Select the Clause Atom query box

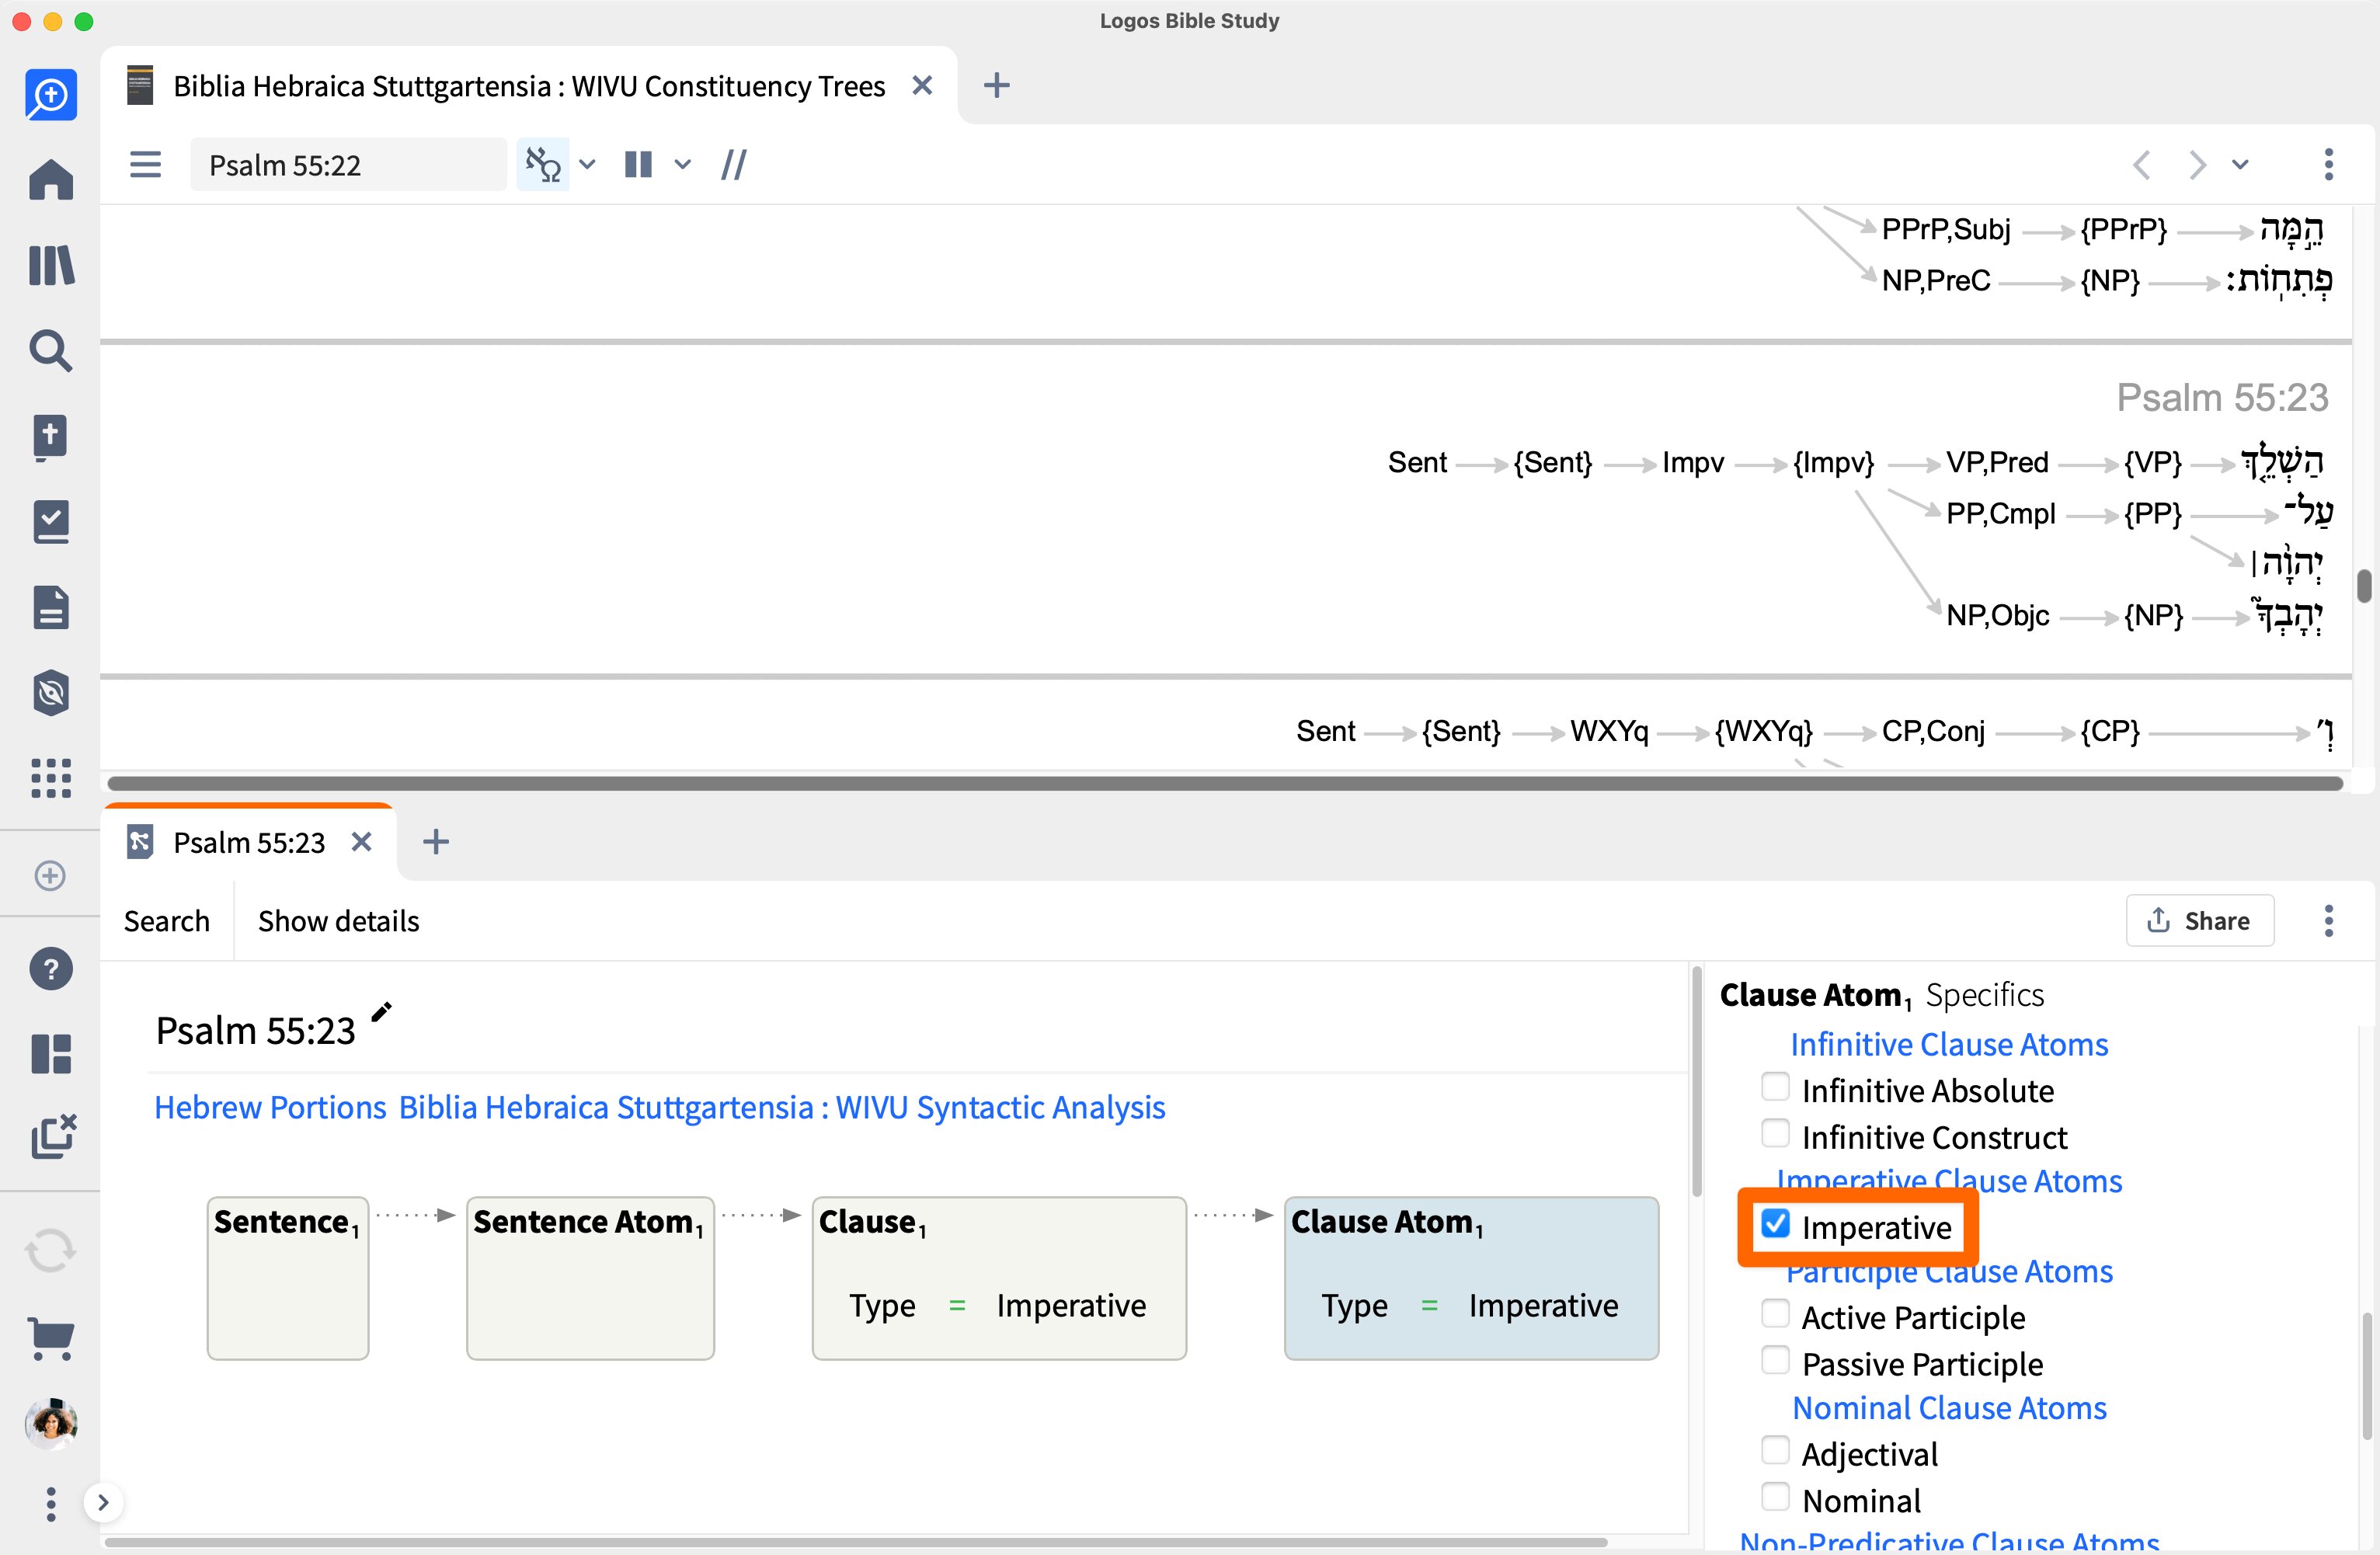click(1471, 1278)
